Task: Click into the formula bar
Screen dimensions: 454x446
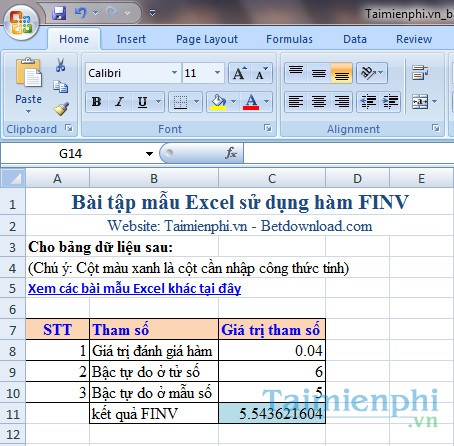Action: click(349, 153)
